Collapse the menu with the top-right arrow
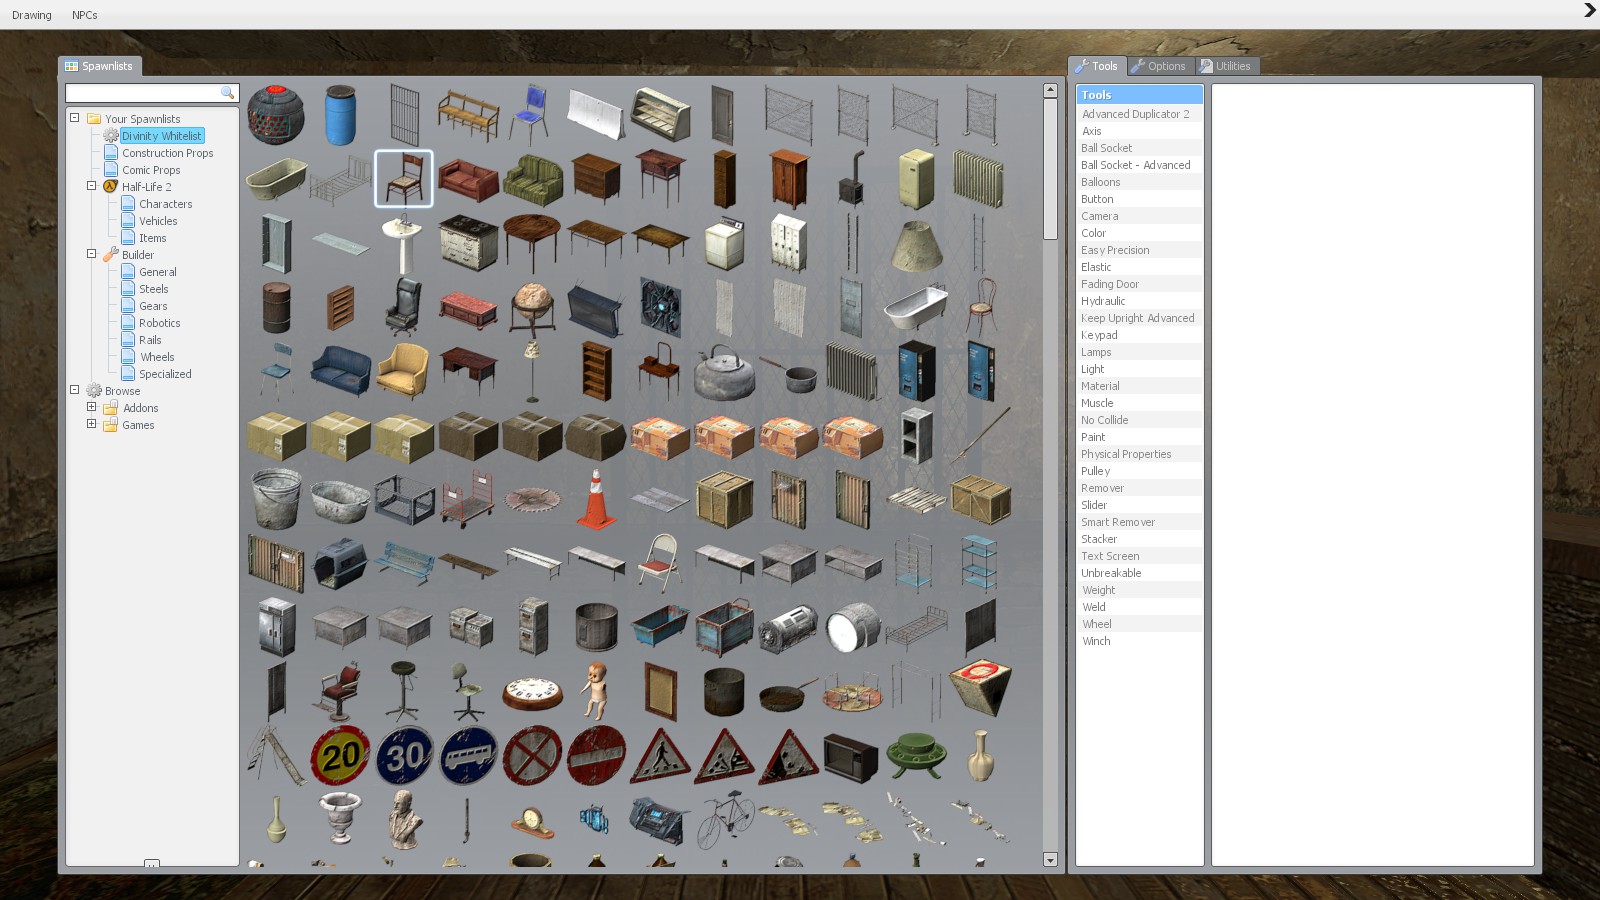This screenshot has height=900, width=1600. click(x=1589, y=10)
